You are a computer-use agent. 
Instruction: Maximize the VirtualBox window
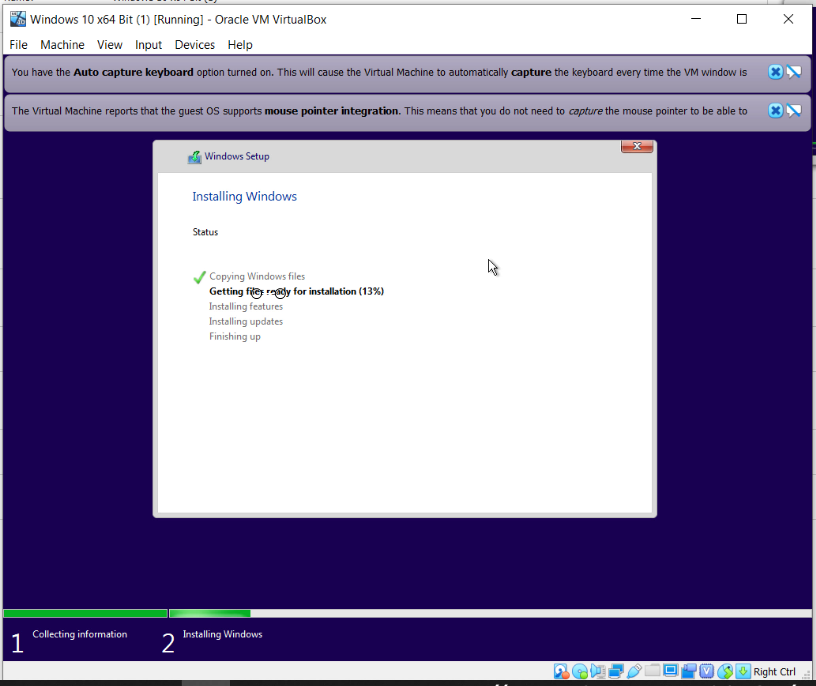(x=742, y=19)
